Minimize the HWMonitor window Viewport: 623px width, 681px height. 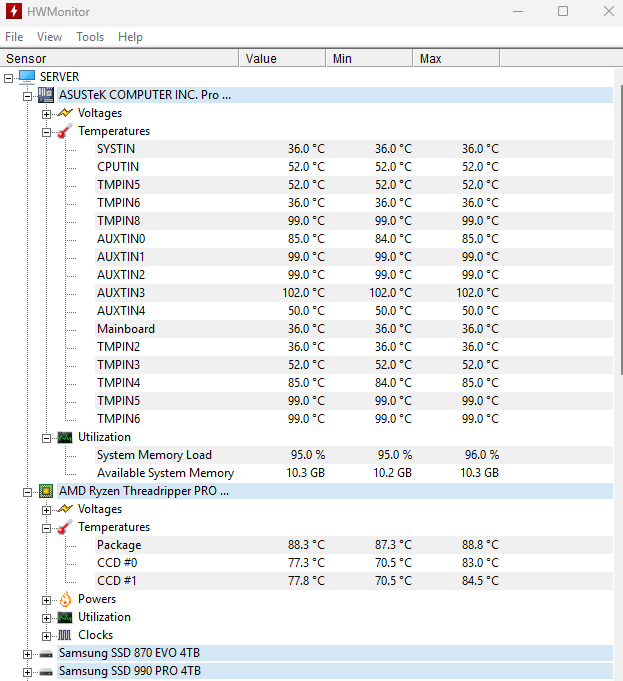518,11
